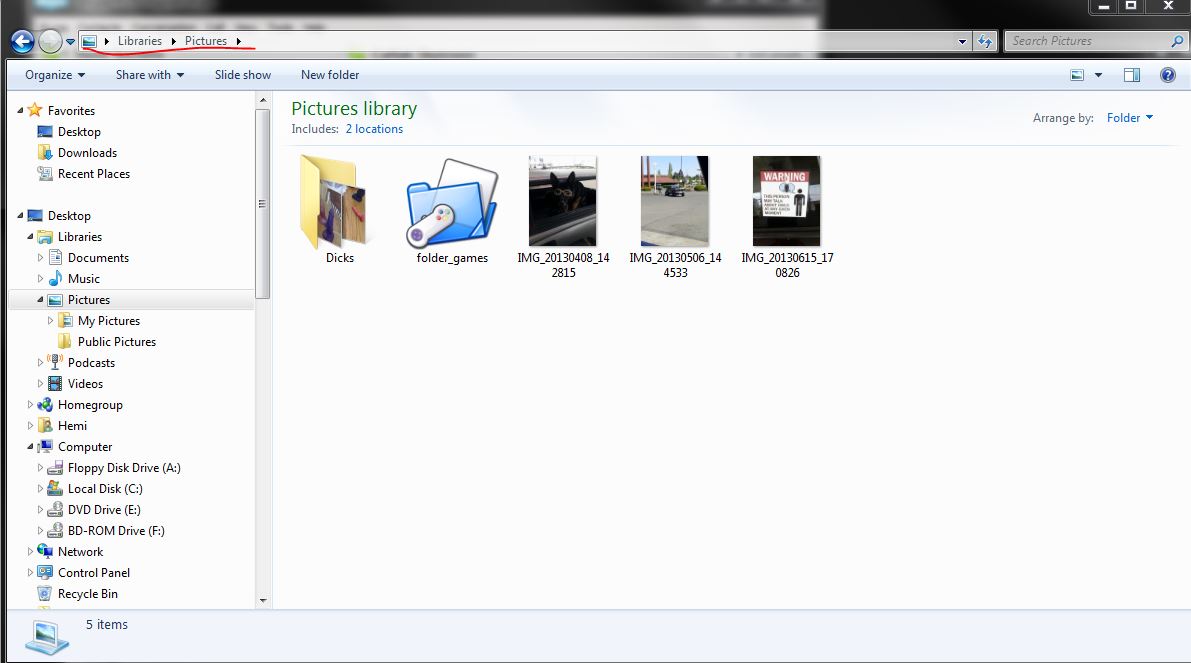Select the Dicks folder thumbnail
The width and height of the screenshot is (1191, 663).
coord(335,203)
